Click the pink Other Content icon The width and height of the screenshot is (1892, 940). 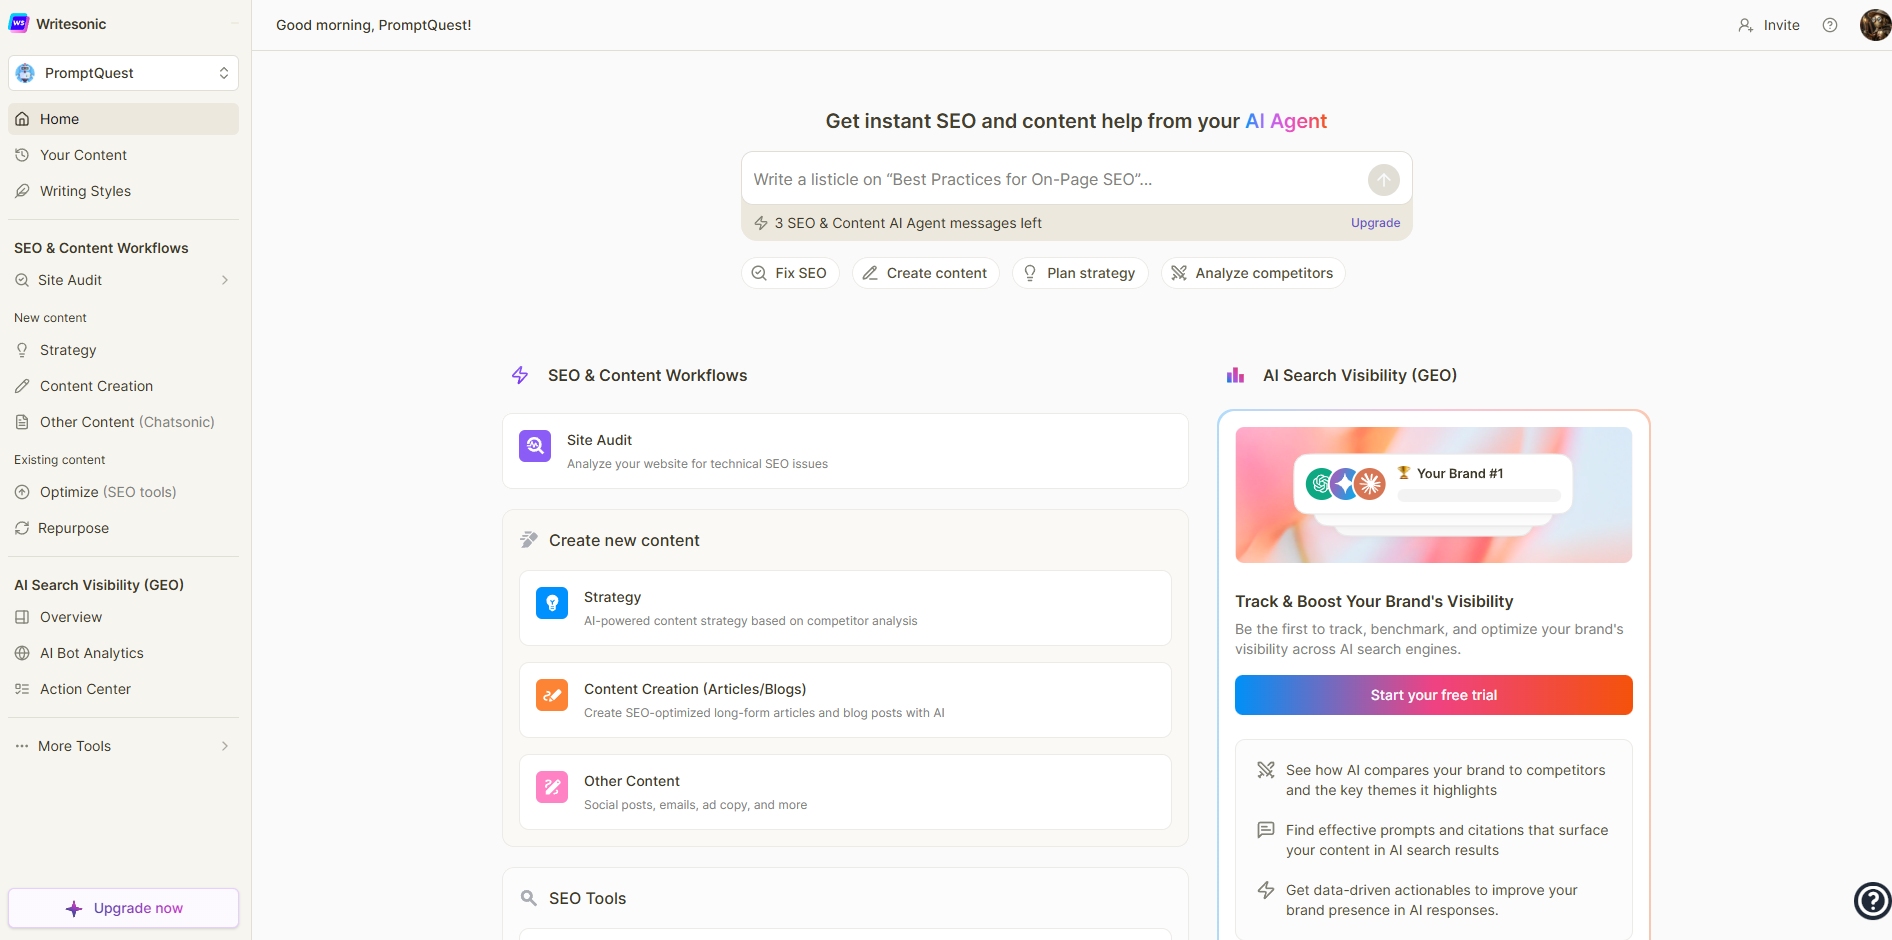[552, 787]
